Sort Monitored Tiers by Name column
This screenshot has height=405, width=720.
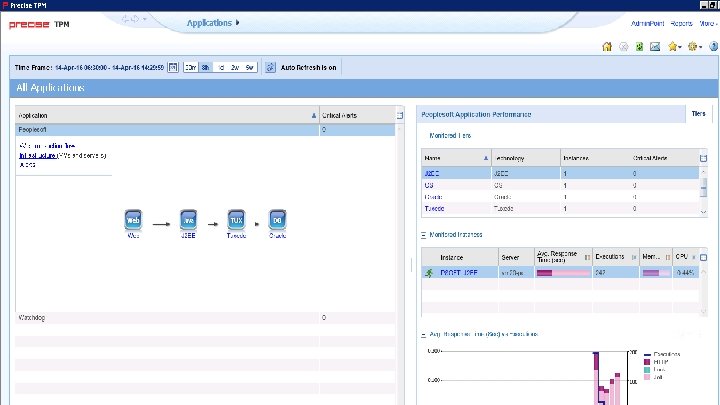click(x=456, y=158)
